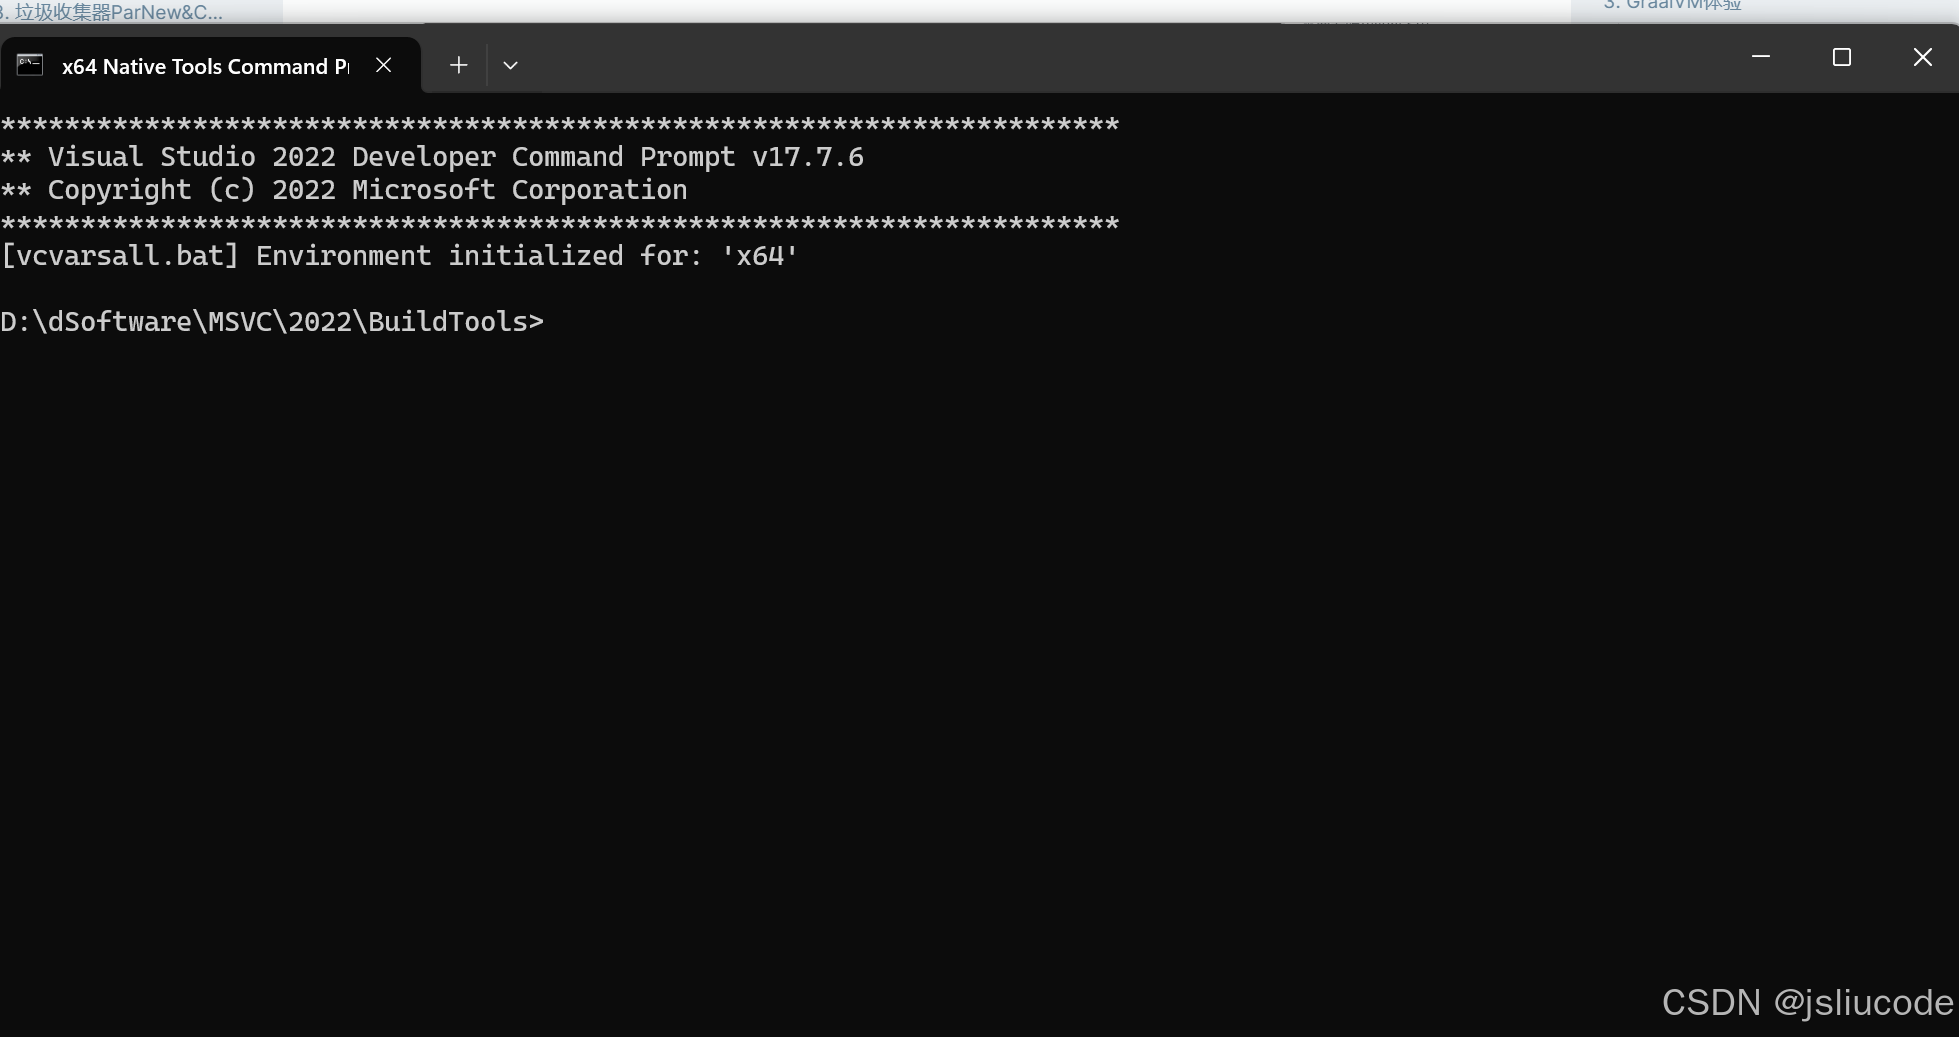Screen dimensions: 1959x1037
Task: Open a new terminal tab
Action: pos(458,65)
